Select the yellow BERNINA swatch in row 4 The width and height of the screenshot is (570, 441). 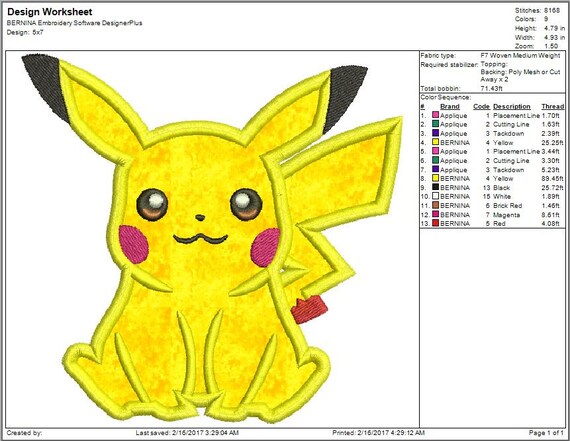point(435,143)
